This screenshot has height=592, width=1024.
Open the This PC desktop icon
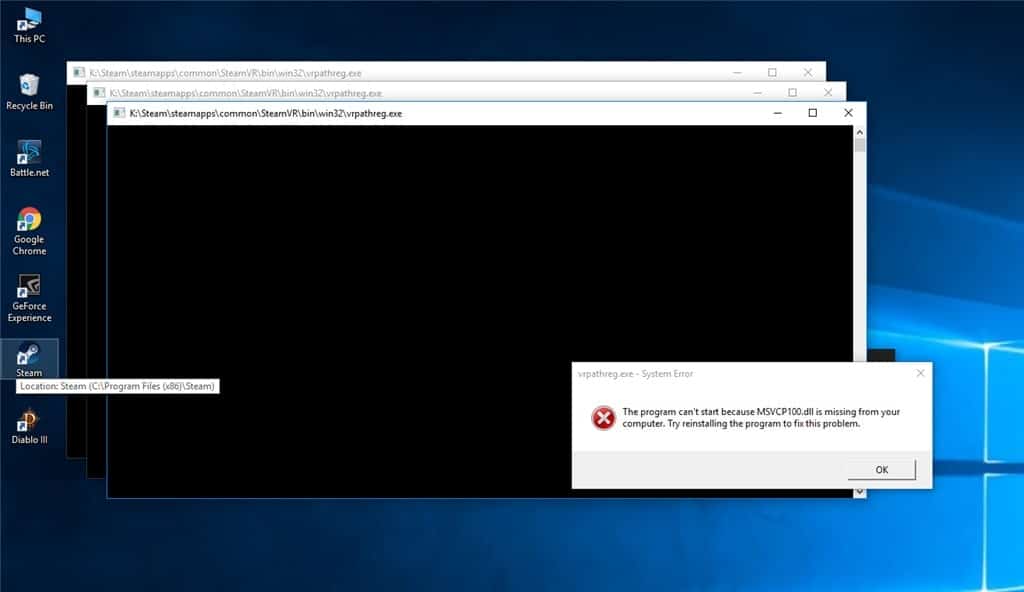[29, 26]
